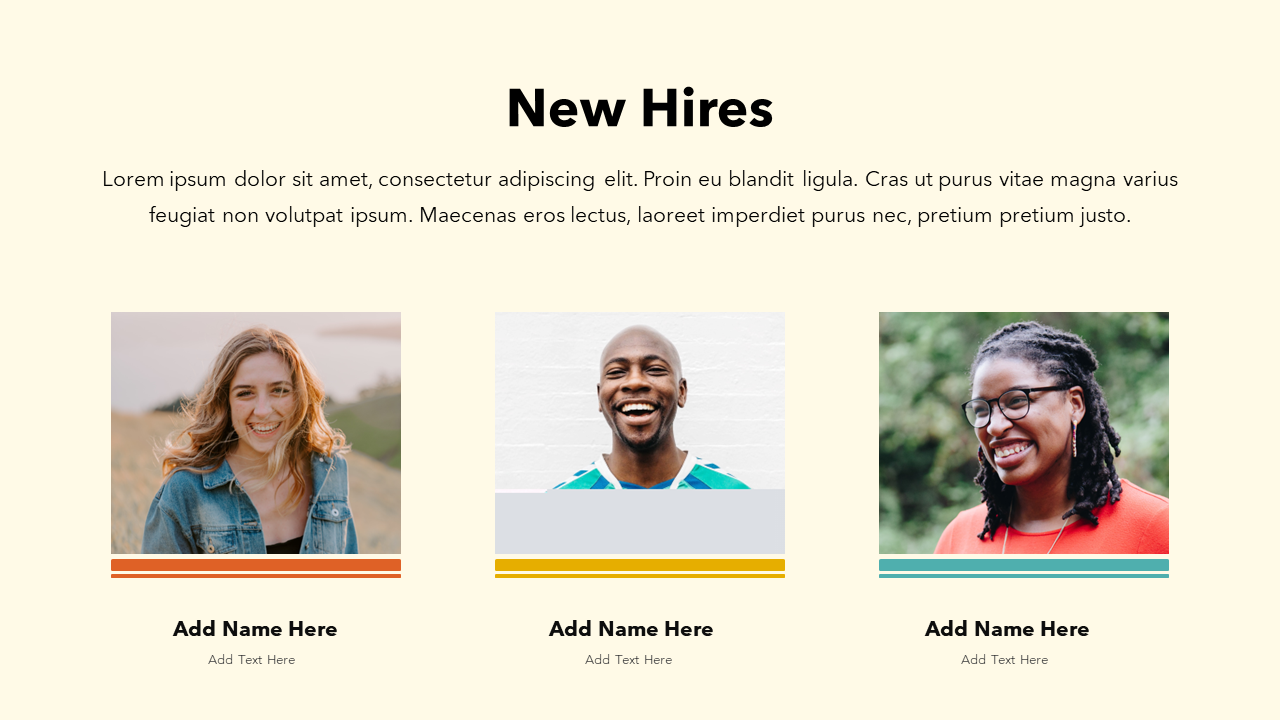1280x720 pixels.
Task: Select the New Hires title text
Action: pos(640,108)
